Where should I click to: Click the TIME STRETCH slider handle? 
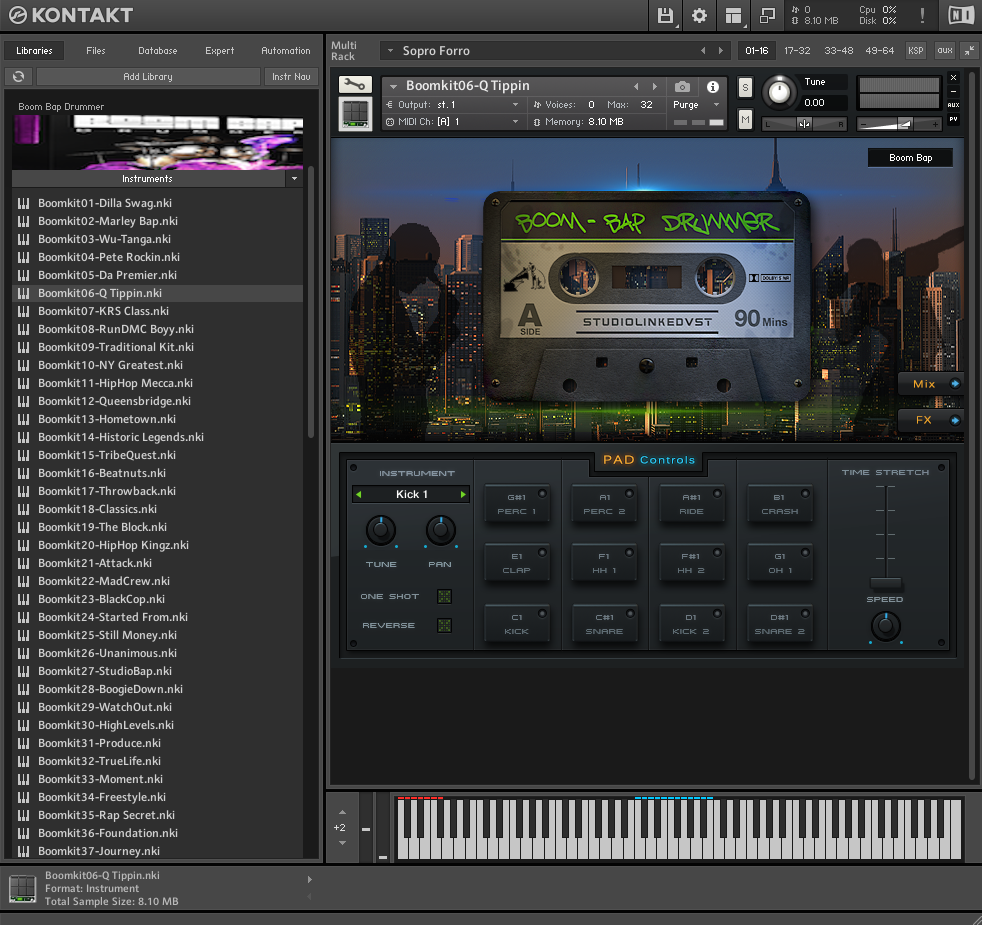point(886,584)
